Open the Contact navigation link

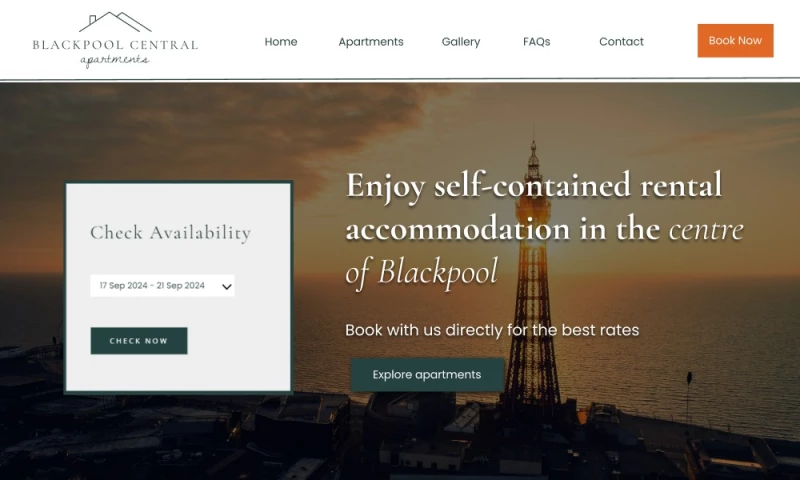click(x=621, y=42)
